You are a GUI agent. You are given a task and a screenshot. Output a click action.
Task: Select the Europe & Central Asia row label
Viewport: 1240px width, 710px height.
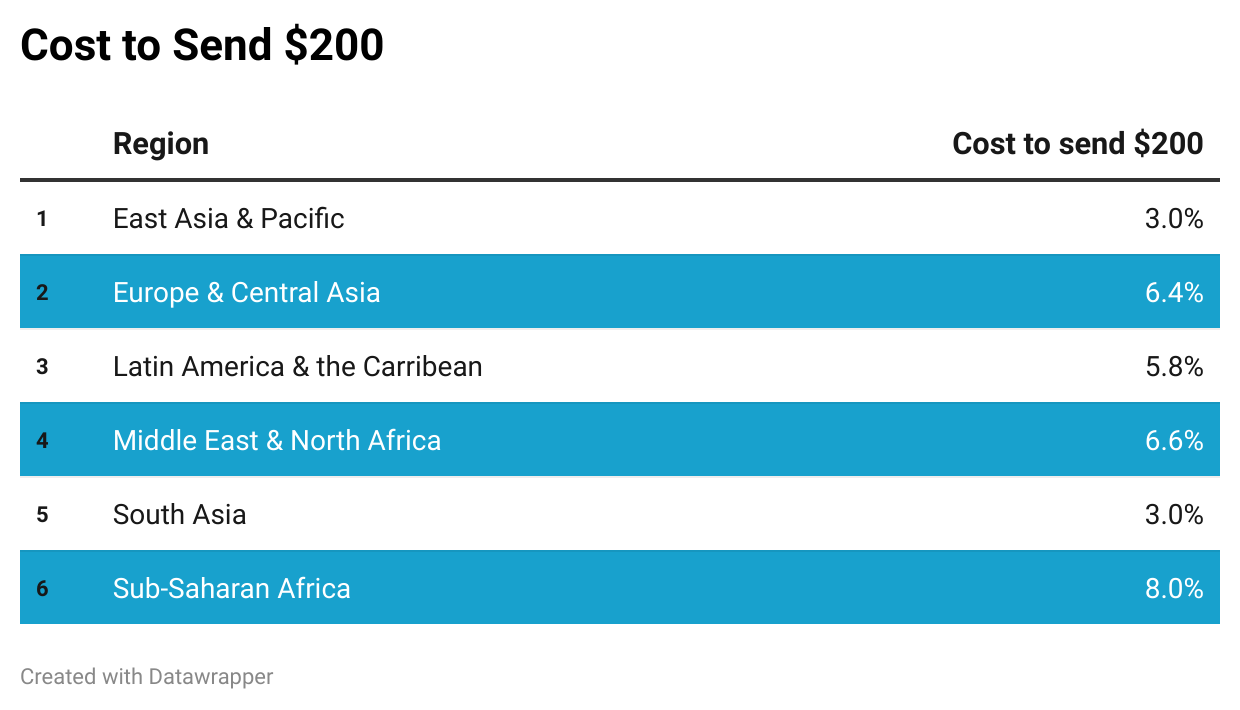pyautogui.click(x=246, y=292)
